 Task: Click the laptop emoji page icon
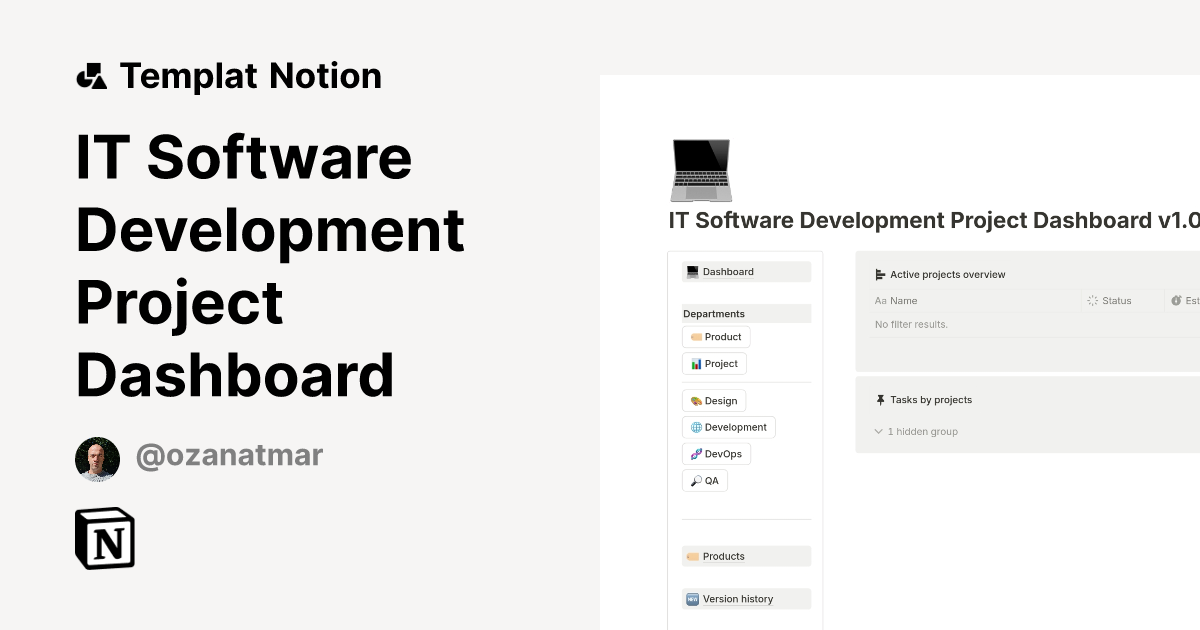point(701,170)
